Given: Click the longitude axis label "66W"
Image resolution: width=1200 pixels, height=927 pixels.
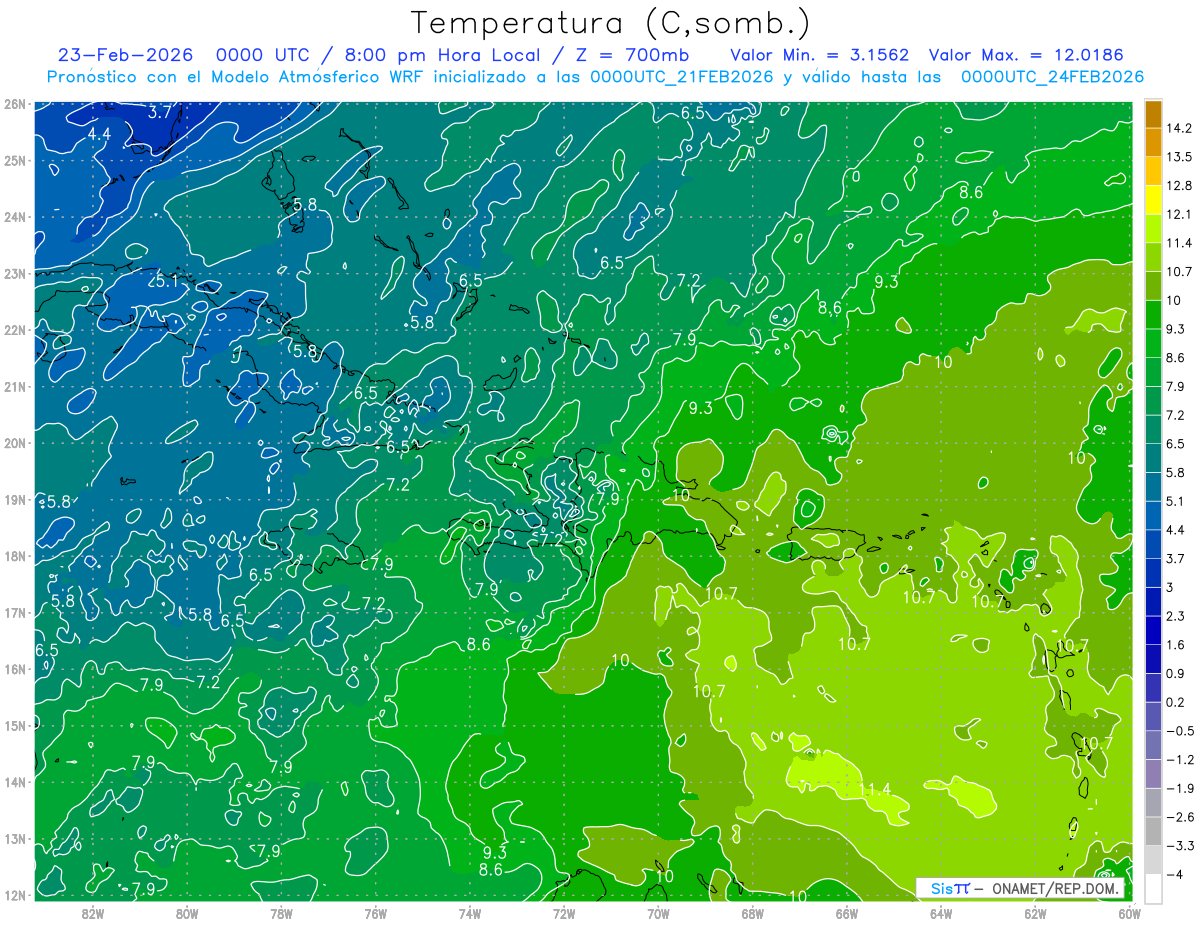Looking at the screenshot, I should [x=847, y=912].
